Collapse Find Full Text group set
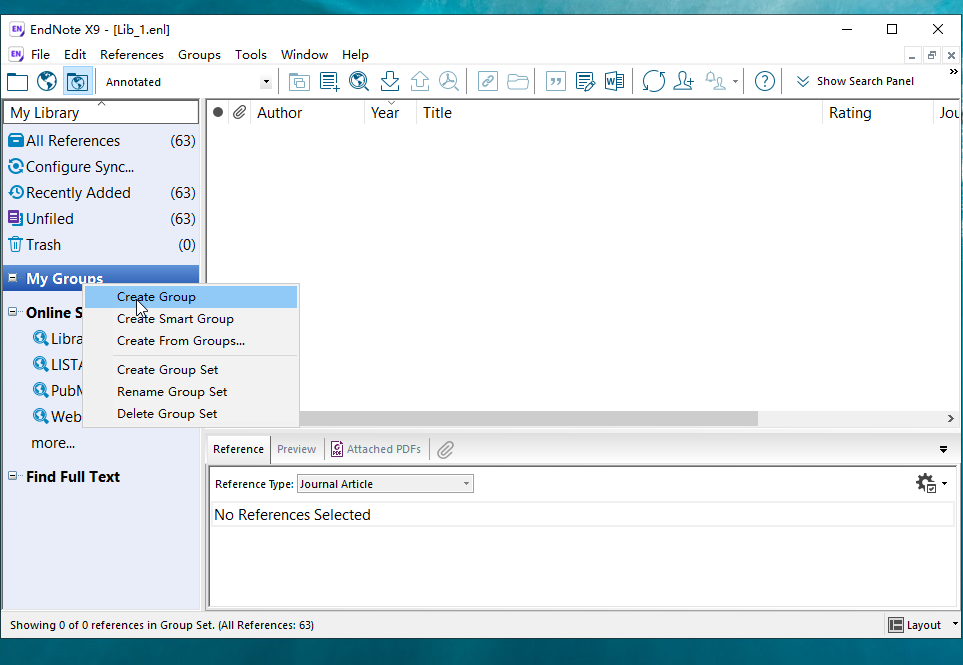Viewport: 963px width, 665px height. tap(12, 476)
